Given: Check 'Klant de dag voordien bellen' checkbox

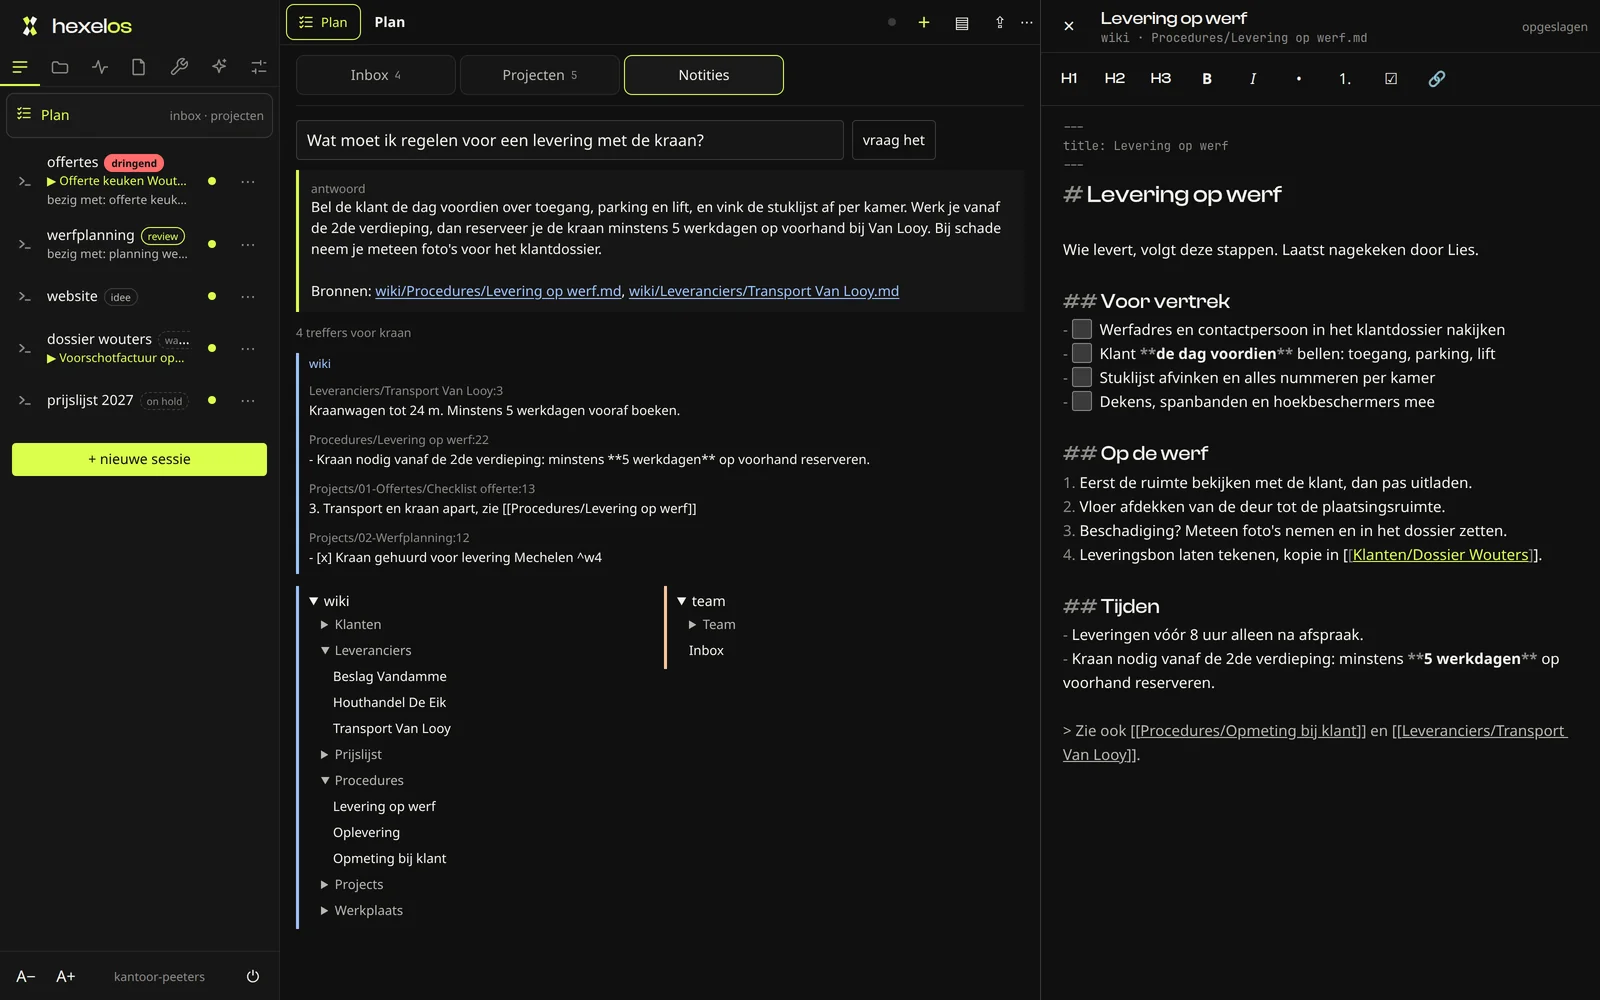Looking at the screenshot, I should click(1082, 353).
